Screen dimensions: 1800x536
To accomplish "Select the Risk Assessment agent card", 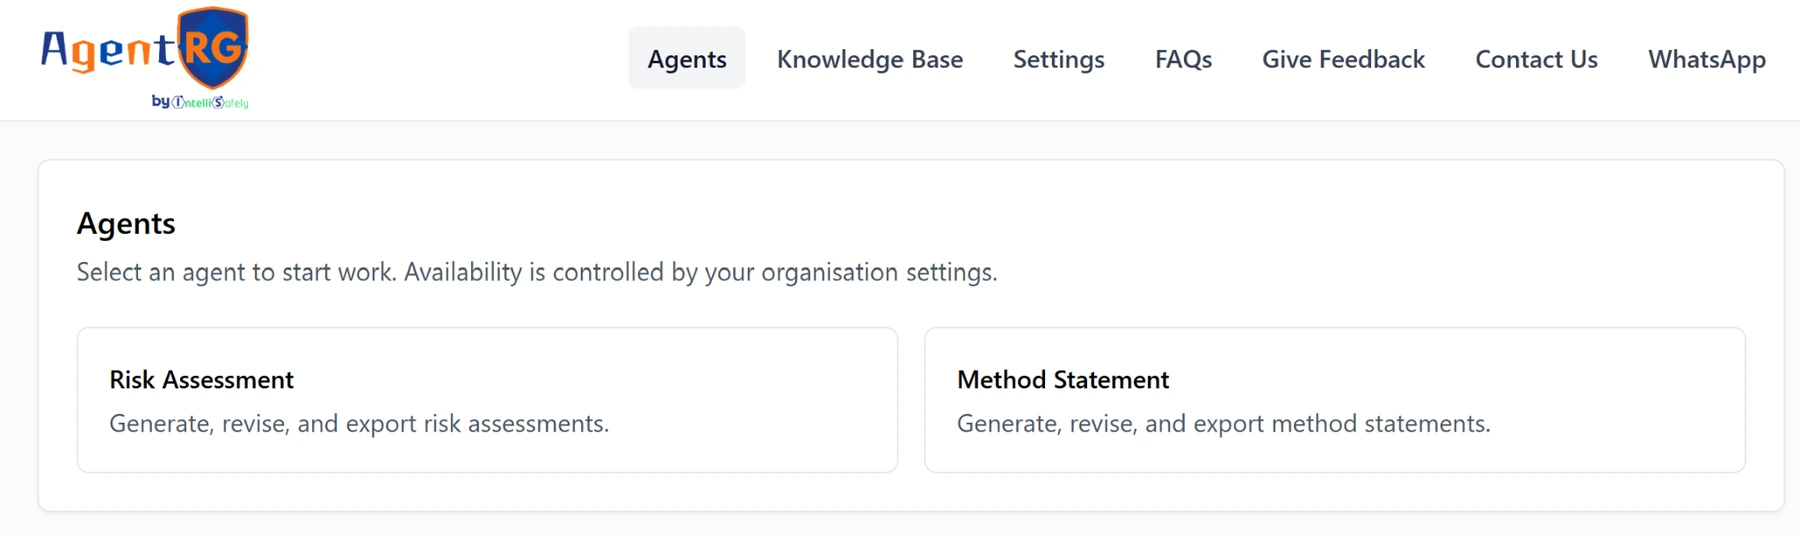I will point(487,400).
